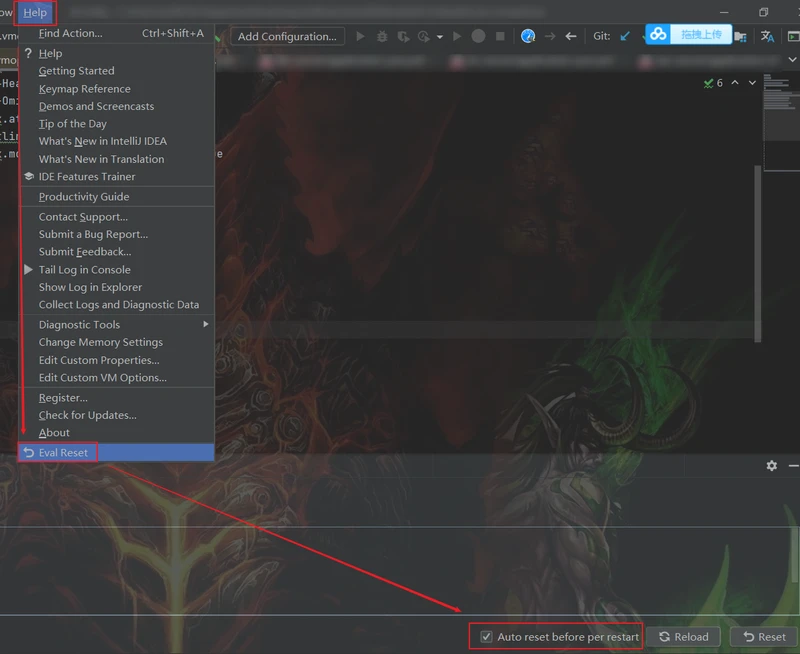This screenshot has height=654, width=800.
Task: Select Submit a Bug Report
Action: pyautogui.click(x=117, y=234)
